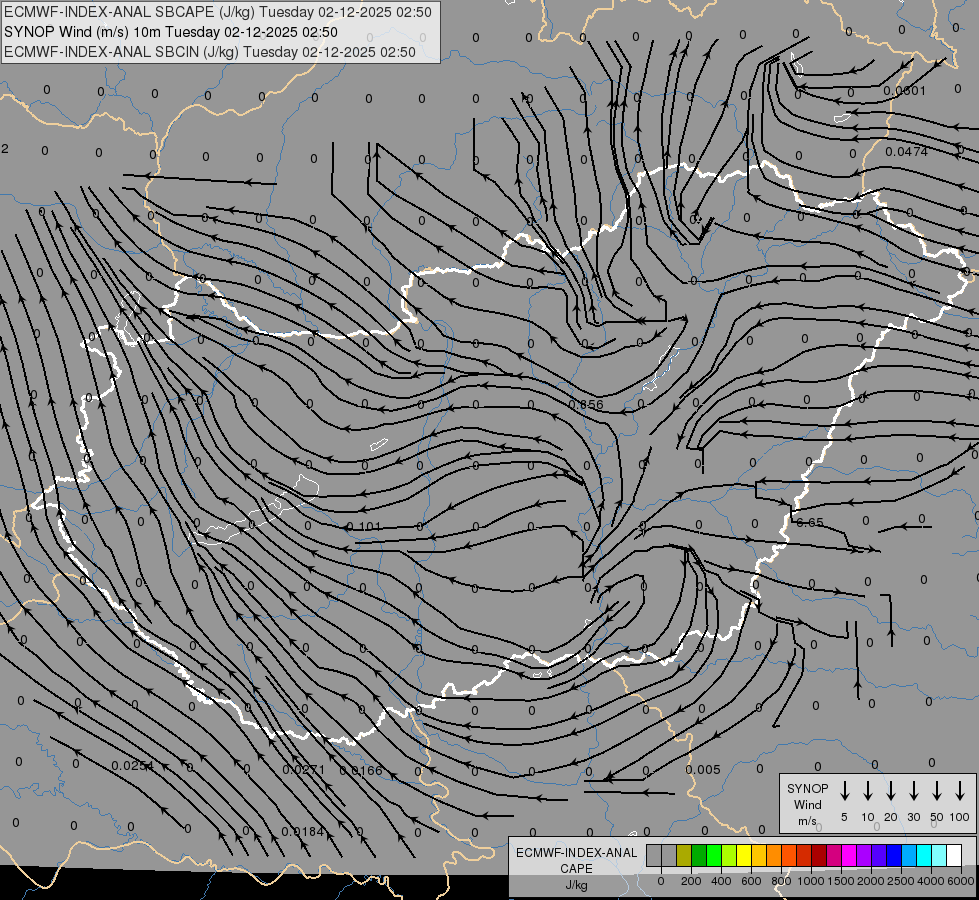The image size is (979, 900).
Task: Click the 10 m/s wind arrow in legend
Action: click(x=867, y=791)
